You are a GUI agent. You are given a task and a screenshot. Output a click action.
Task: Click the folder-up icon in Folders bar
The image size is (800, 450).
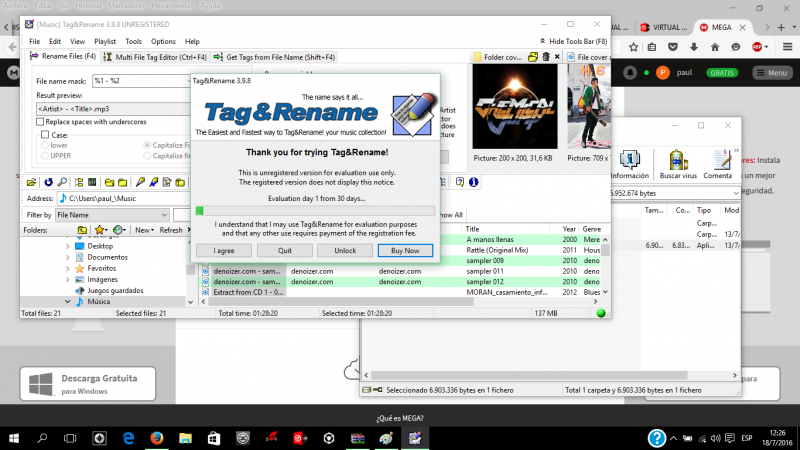(82, 230)
